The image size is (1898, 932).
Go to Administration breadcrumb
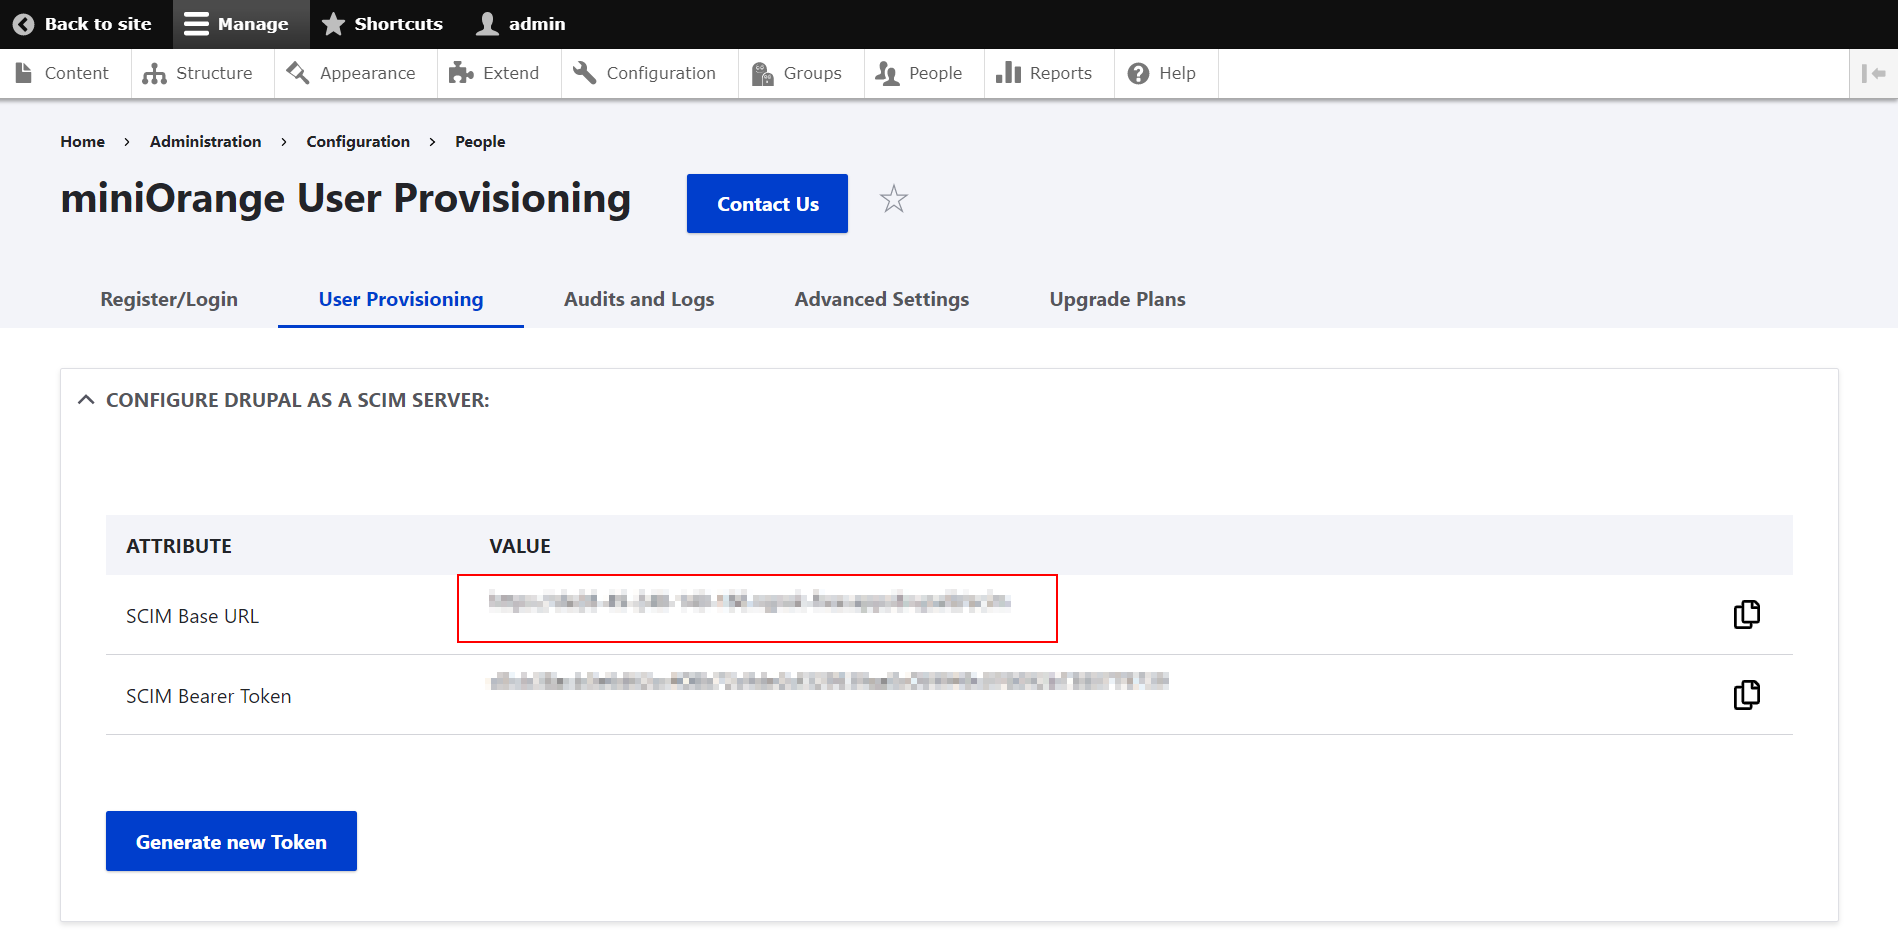coord(205,142)
